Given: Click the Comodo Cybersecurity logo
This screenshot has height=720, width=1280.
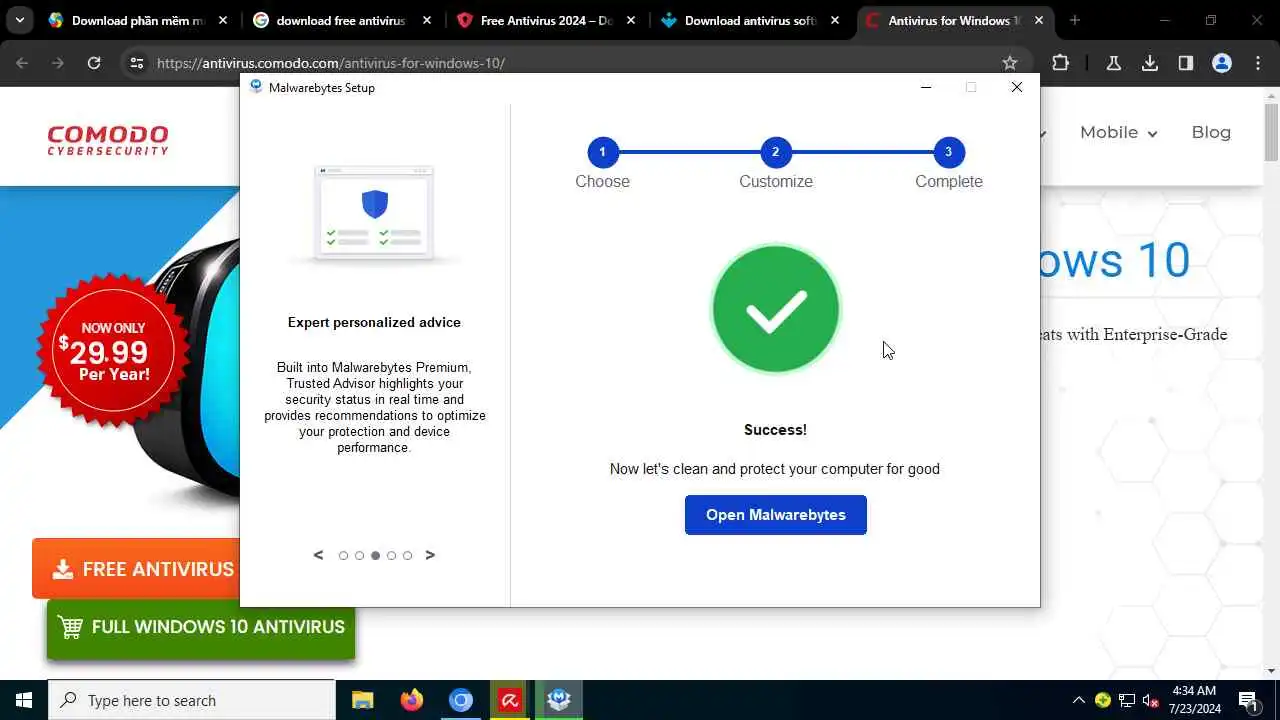Looking at the screenshot, I should pos(108,140).
